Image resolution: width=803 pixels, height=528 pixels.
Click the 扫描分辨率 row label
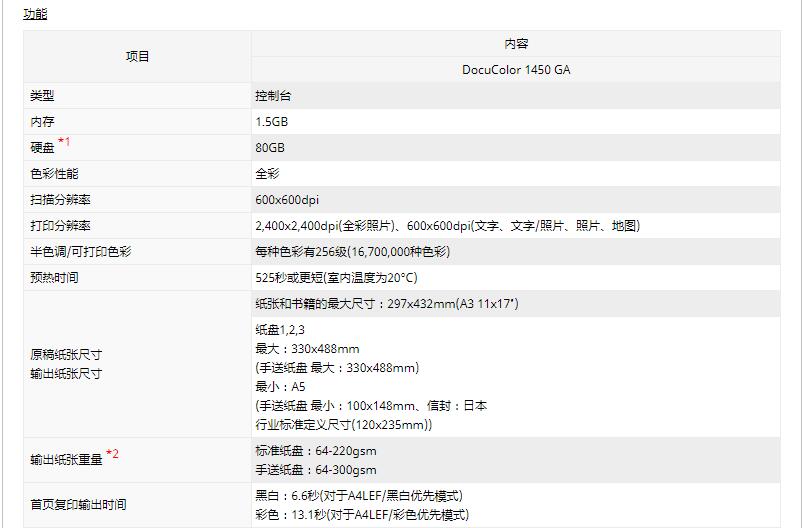(60, 200)
